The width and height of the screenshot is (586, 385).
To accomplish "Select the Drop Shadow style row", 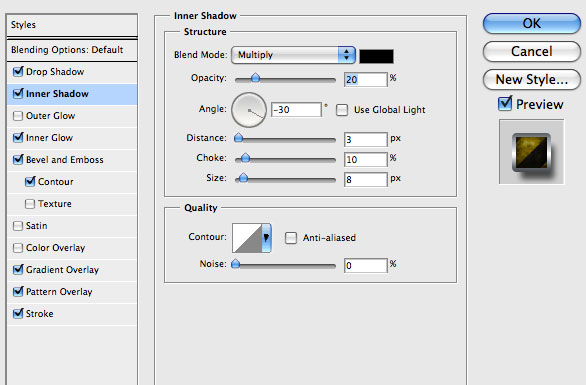I will tap(72, 72).
